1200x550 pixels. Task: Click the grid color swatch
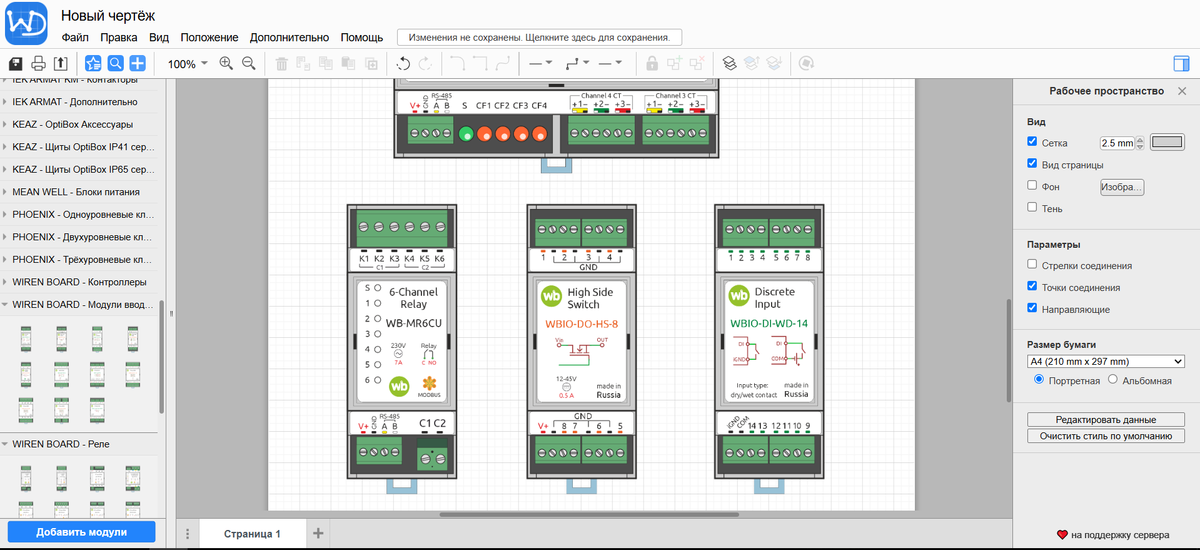pos(1166,142)
